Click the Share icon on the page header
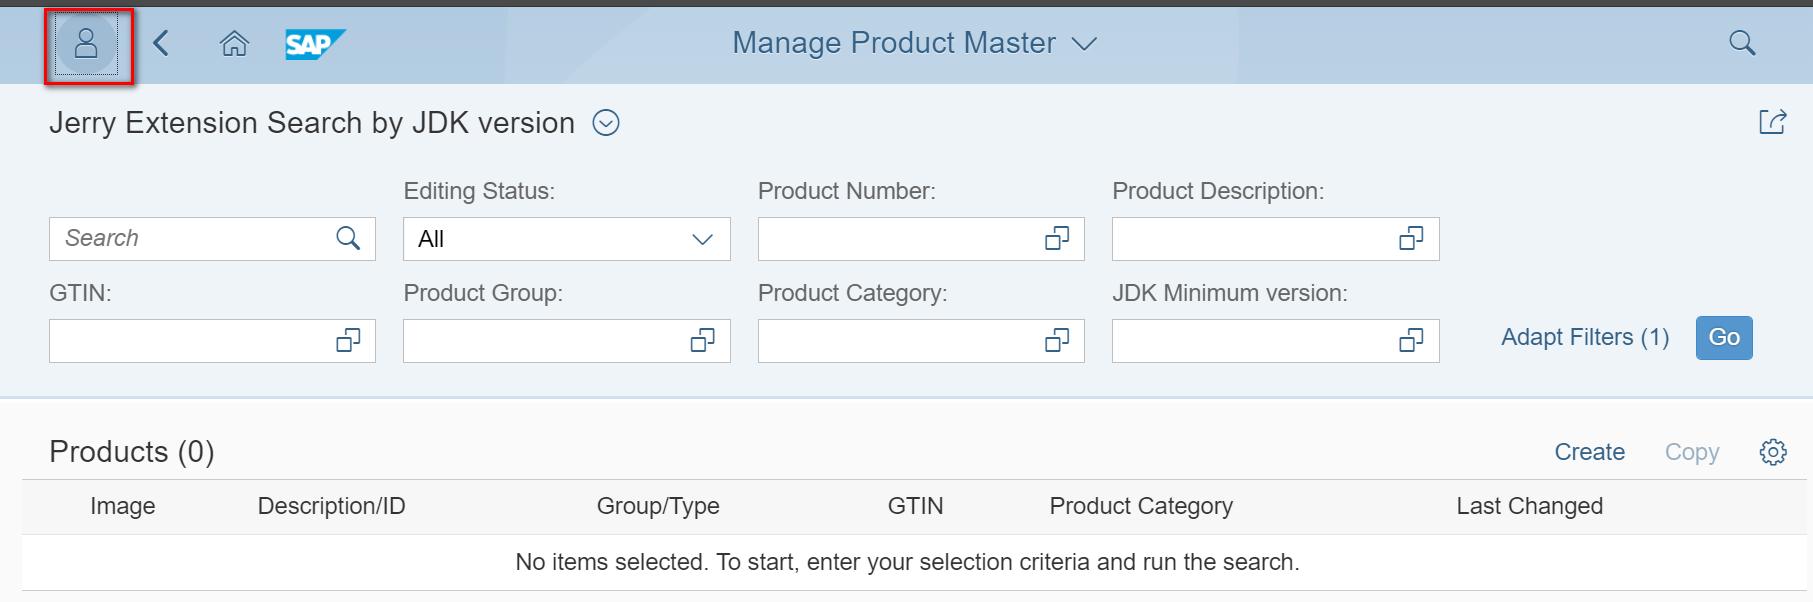This screenshot has width=1813, height=602. tap(1772, 122)
